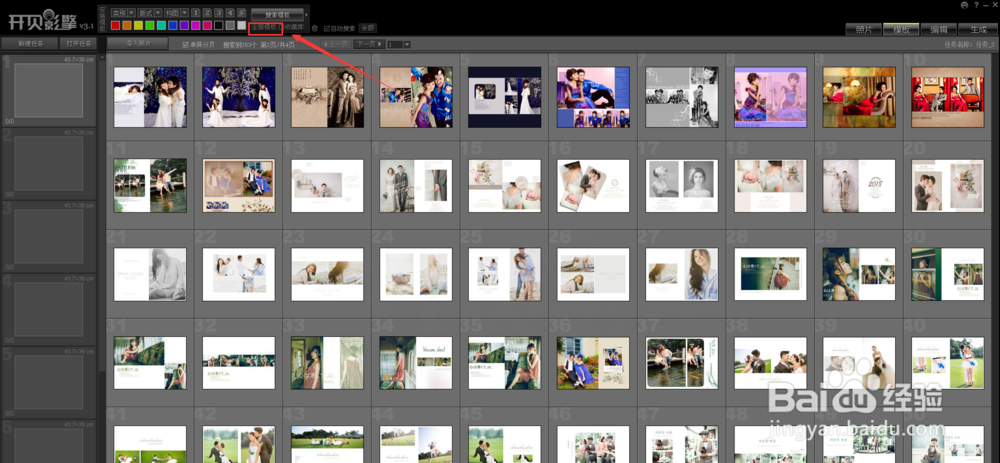Expand arrow right of 搜索模板 button
The height and width of the screenshot is (463, 1000).
tap(307, 15)
